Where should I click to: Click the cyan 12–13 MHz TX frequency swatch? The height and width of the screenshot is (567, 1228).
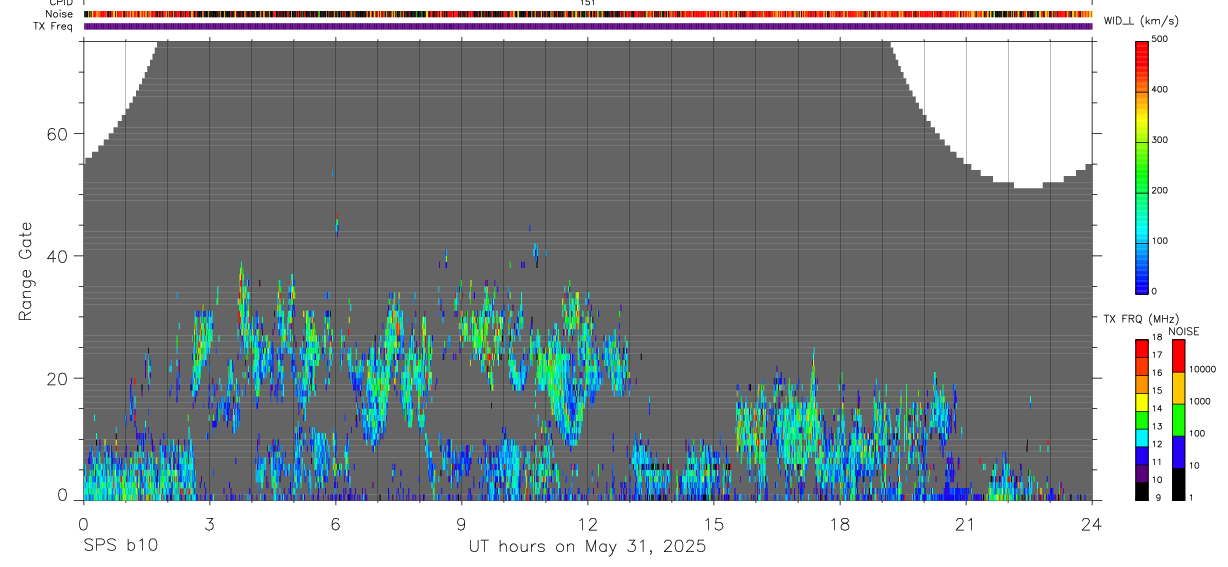(x=1142, y=438)
